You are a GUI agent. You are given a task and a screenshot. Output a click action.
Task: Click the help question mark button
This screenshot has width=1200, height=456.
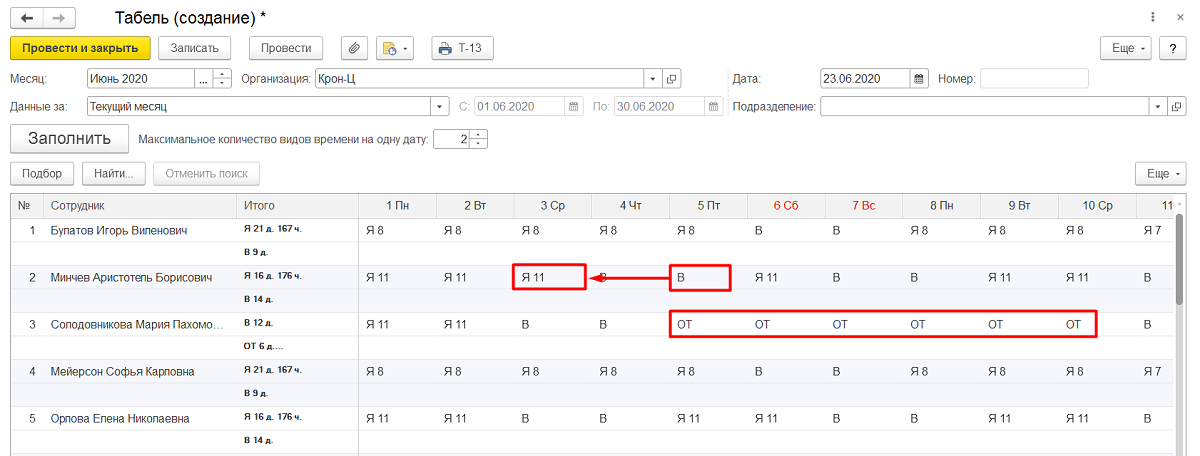click(1172, 48)
